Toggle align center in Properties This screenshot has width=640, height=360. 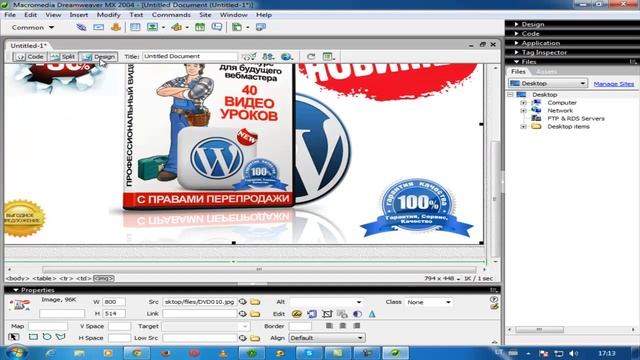click(x=343, y=326)
